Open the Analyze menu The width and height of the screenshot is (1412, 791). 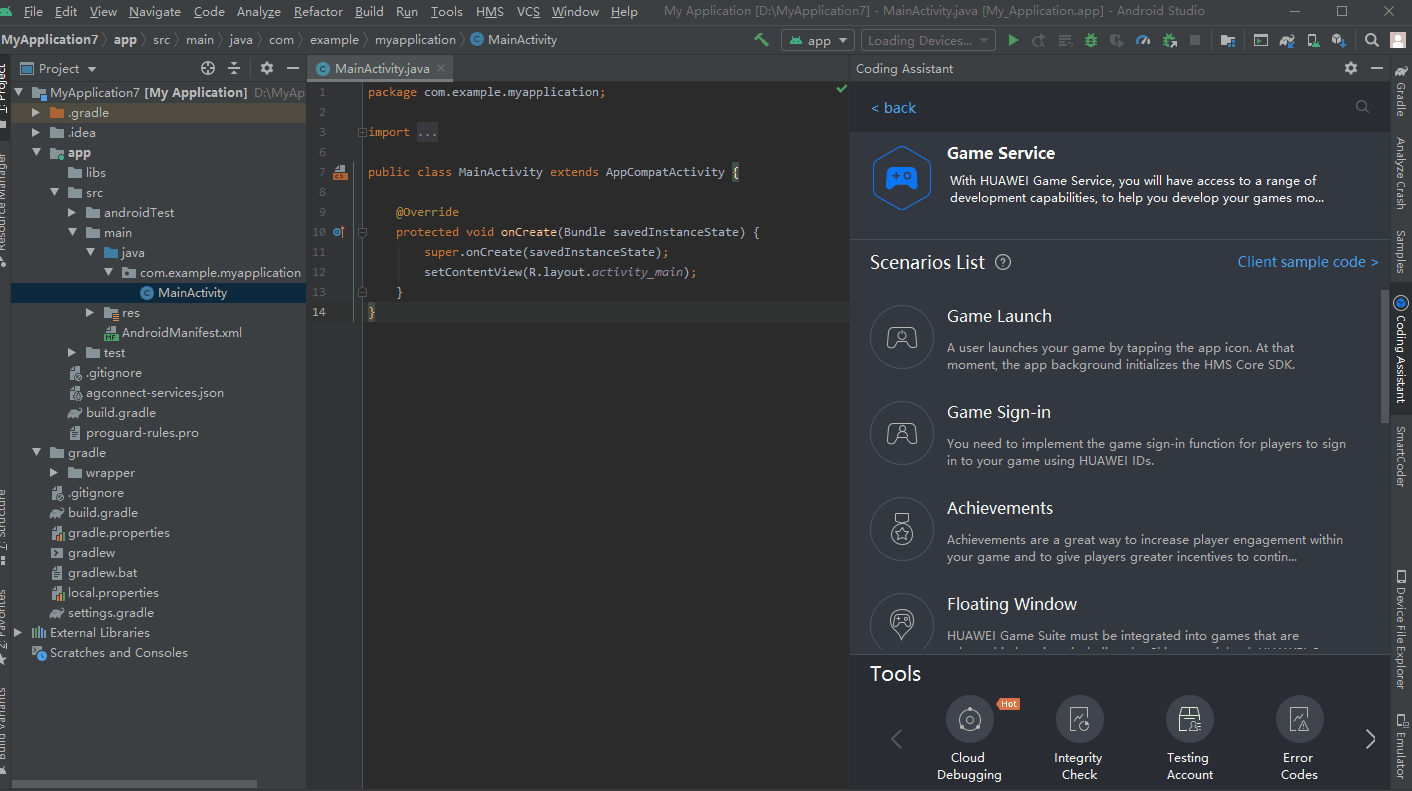[259, 12]
